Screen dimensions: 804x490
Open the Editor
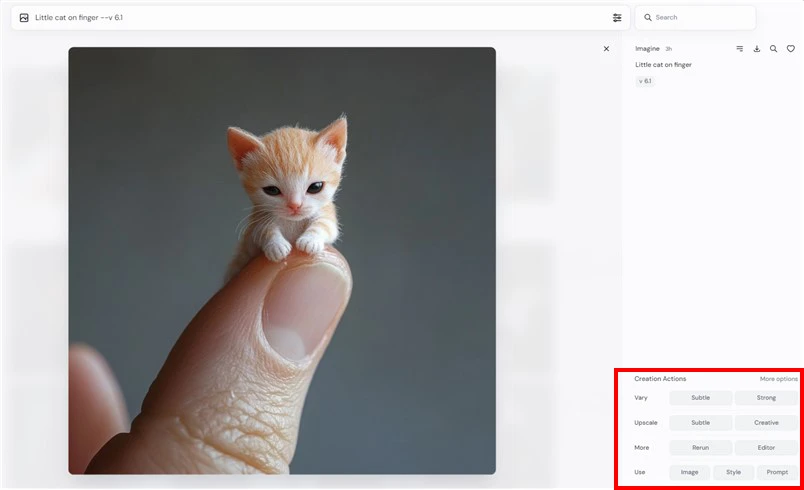click(x=766, y=447)
